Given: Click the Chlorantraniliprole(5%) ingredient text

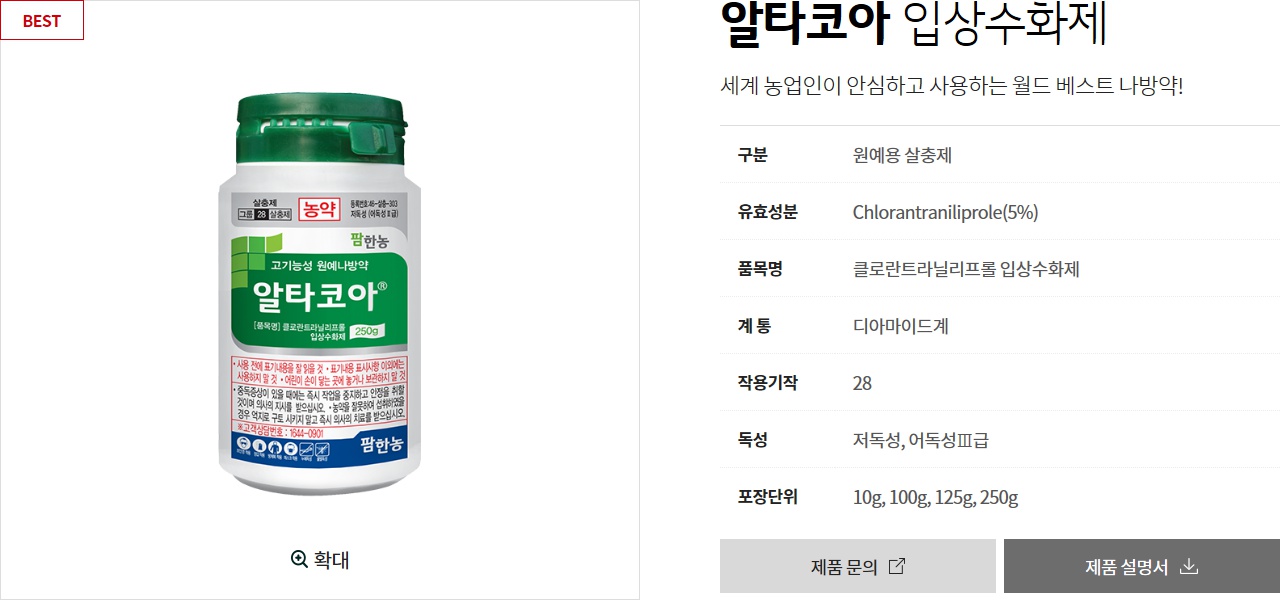Looking at the screenshot, I should point(945,212).
